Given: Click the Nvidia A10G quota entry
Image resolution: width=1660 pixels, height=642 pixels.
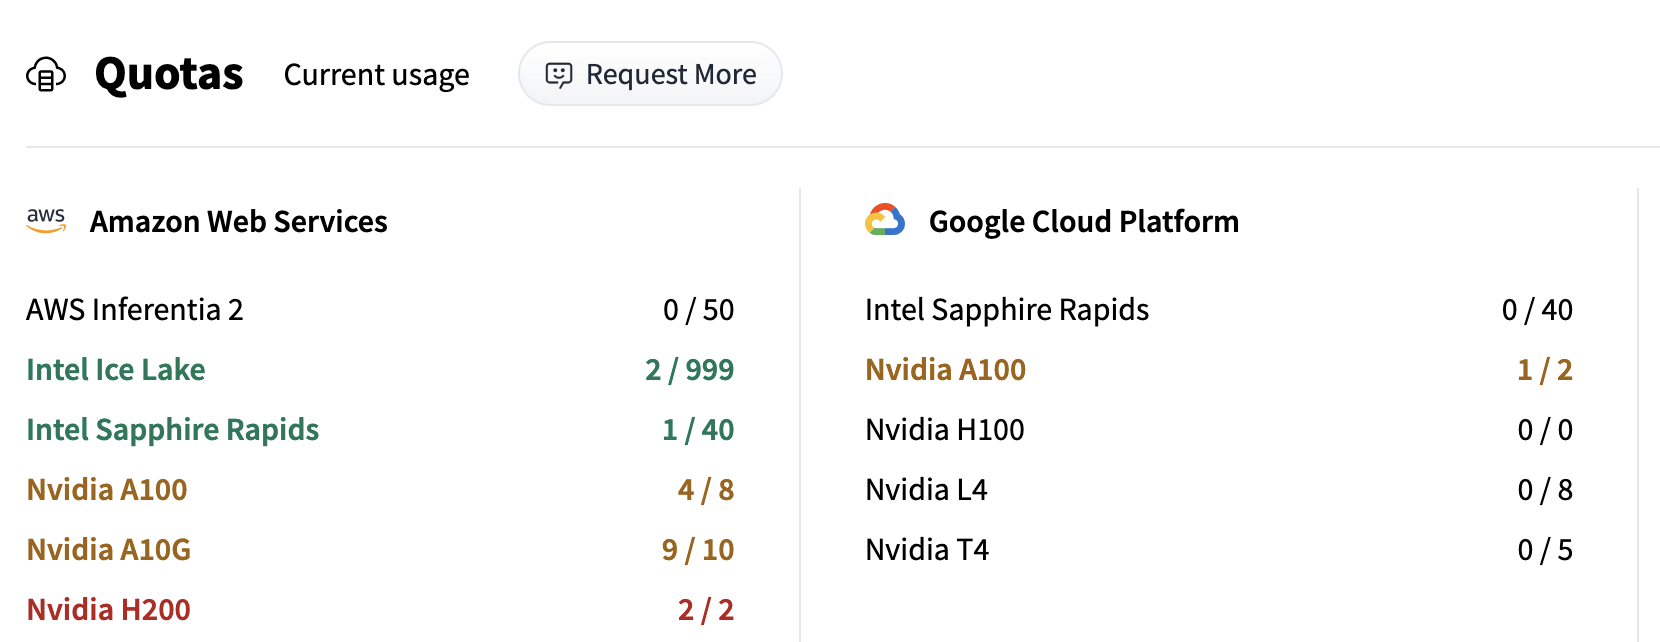Looking at the screenshot, I should click(x=109, y=550).
